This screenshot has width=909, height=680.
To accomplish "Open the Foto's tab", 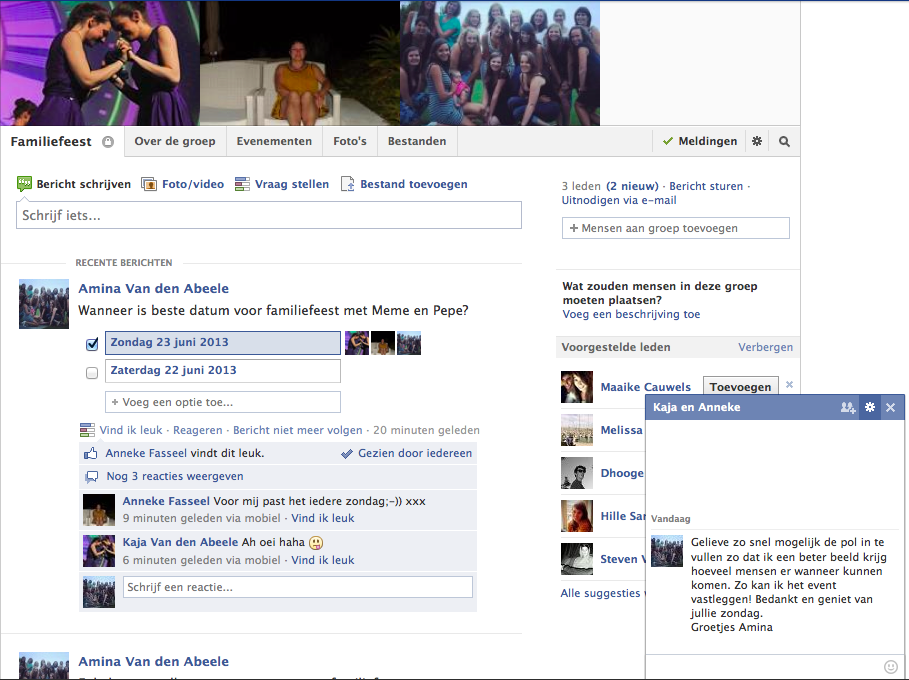I will pos(350,142).
